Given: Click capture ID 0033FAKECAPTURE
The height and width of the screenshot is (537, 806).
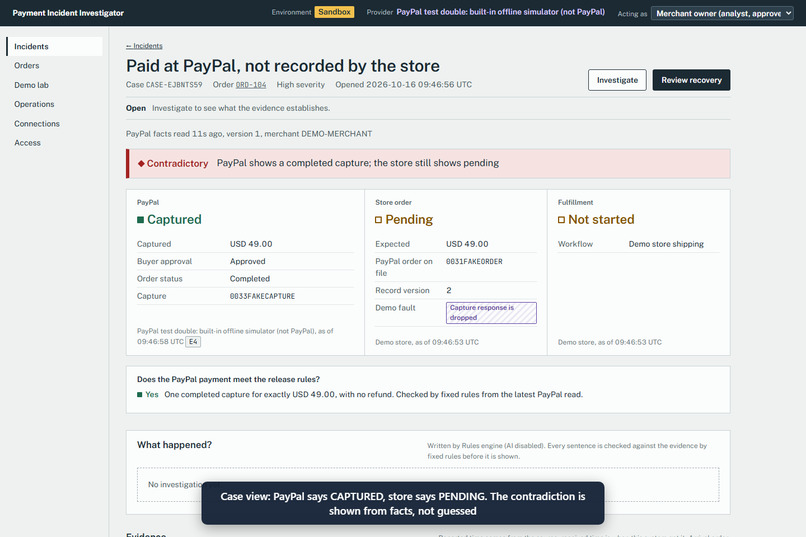Looking at the screenshot, I should [x=262, y=296].
